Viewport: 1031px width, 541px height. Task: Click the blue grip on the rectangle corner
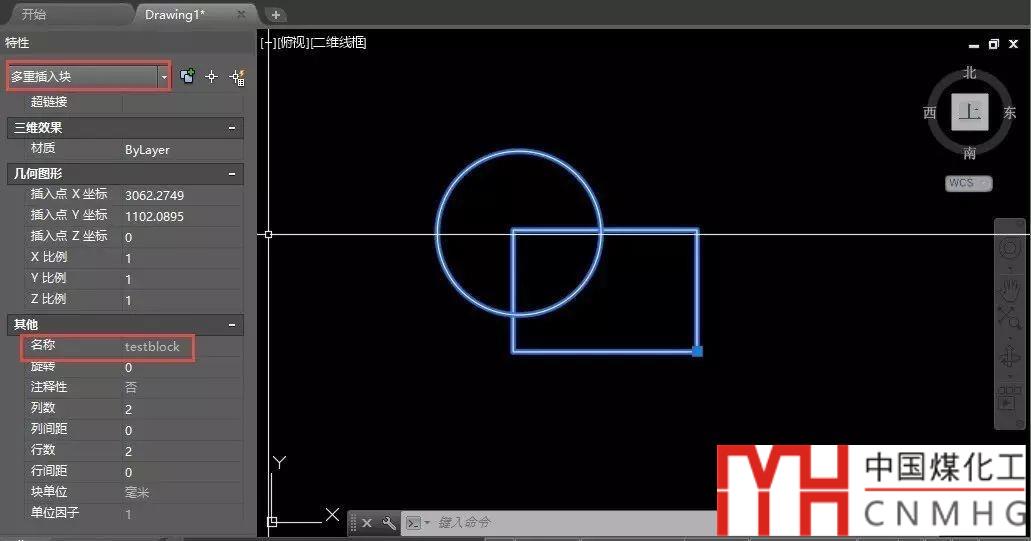click(697, 351)
